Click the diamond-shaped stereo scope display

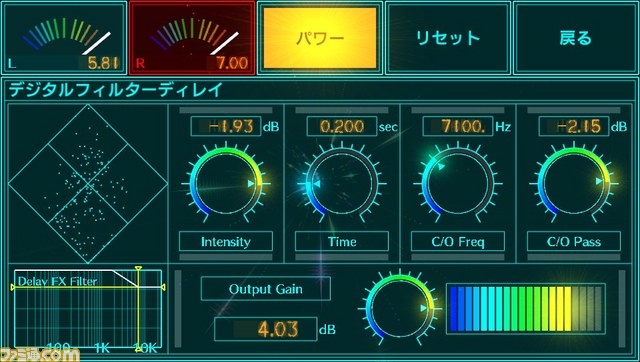tap(88, 184)
